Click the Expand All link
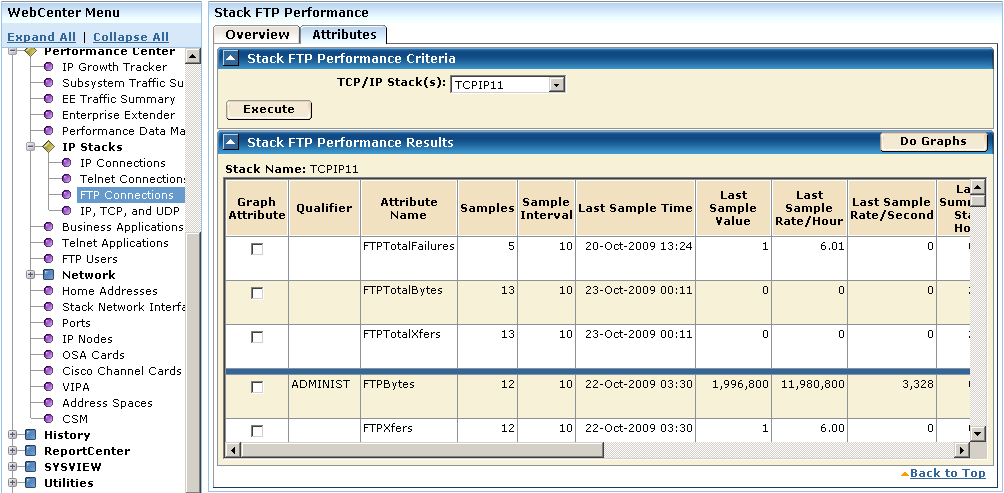 point(42,37)
